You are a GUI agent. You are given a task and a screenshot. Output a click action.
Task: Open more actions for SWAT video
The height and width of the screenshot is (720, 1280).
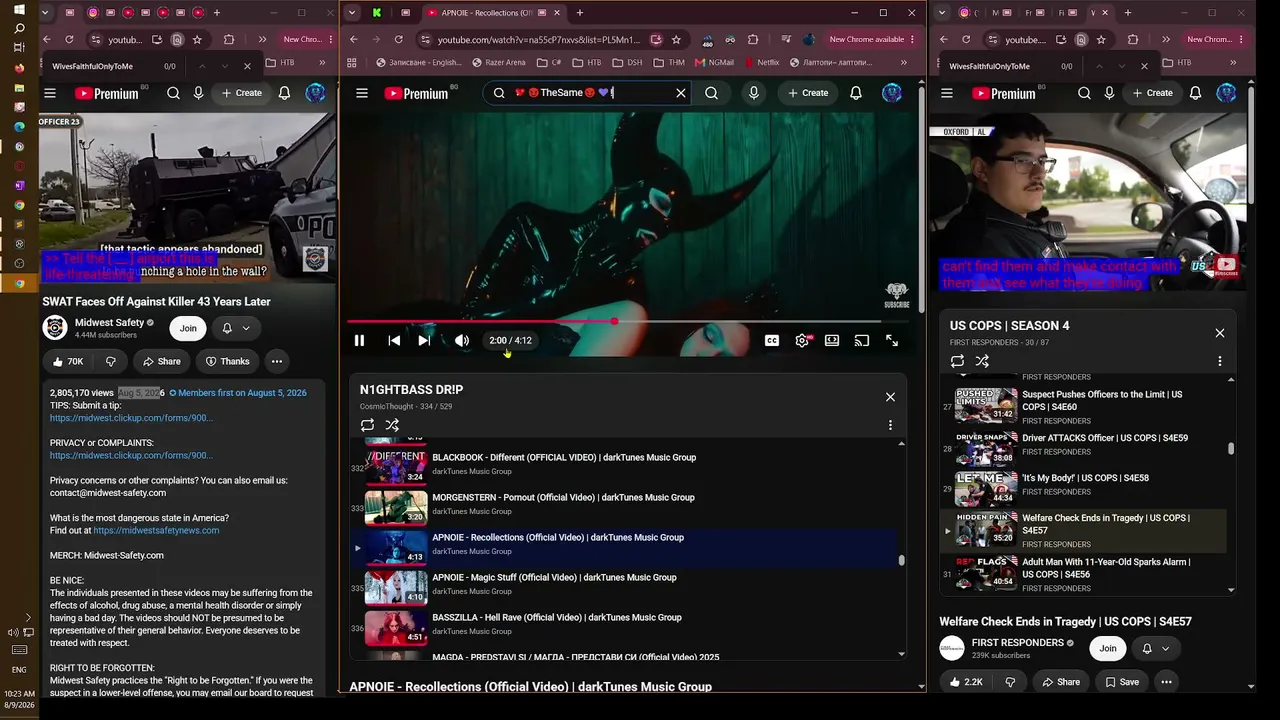277,361
